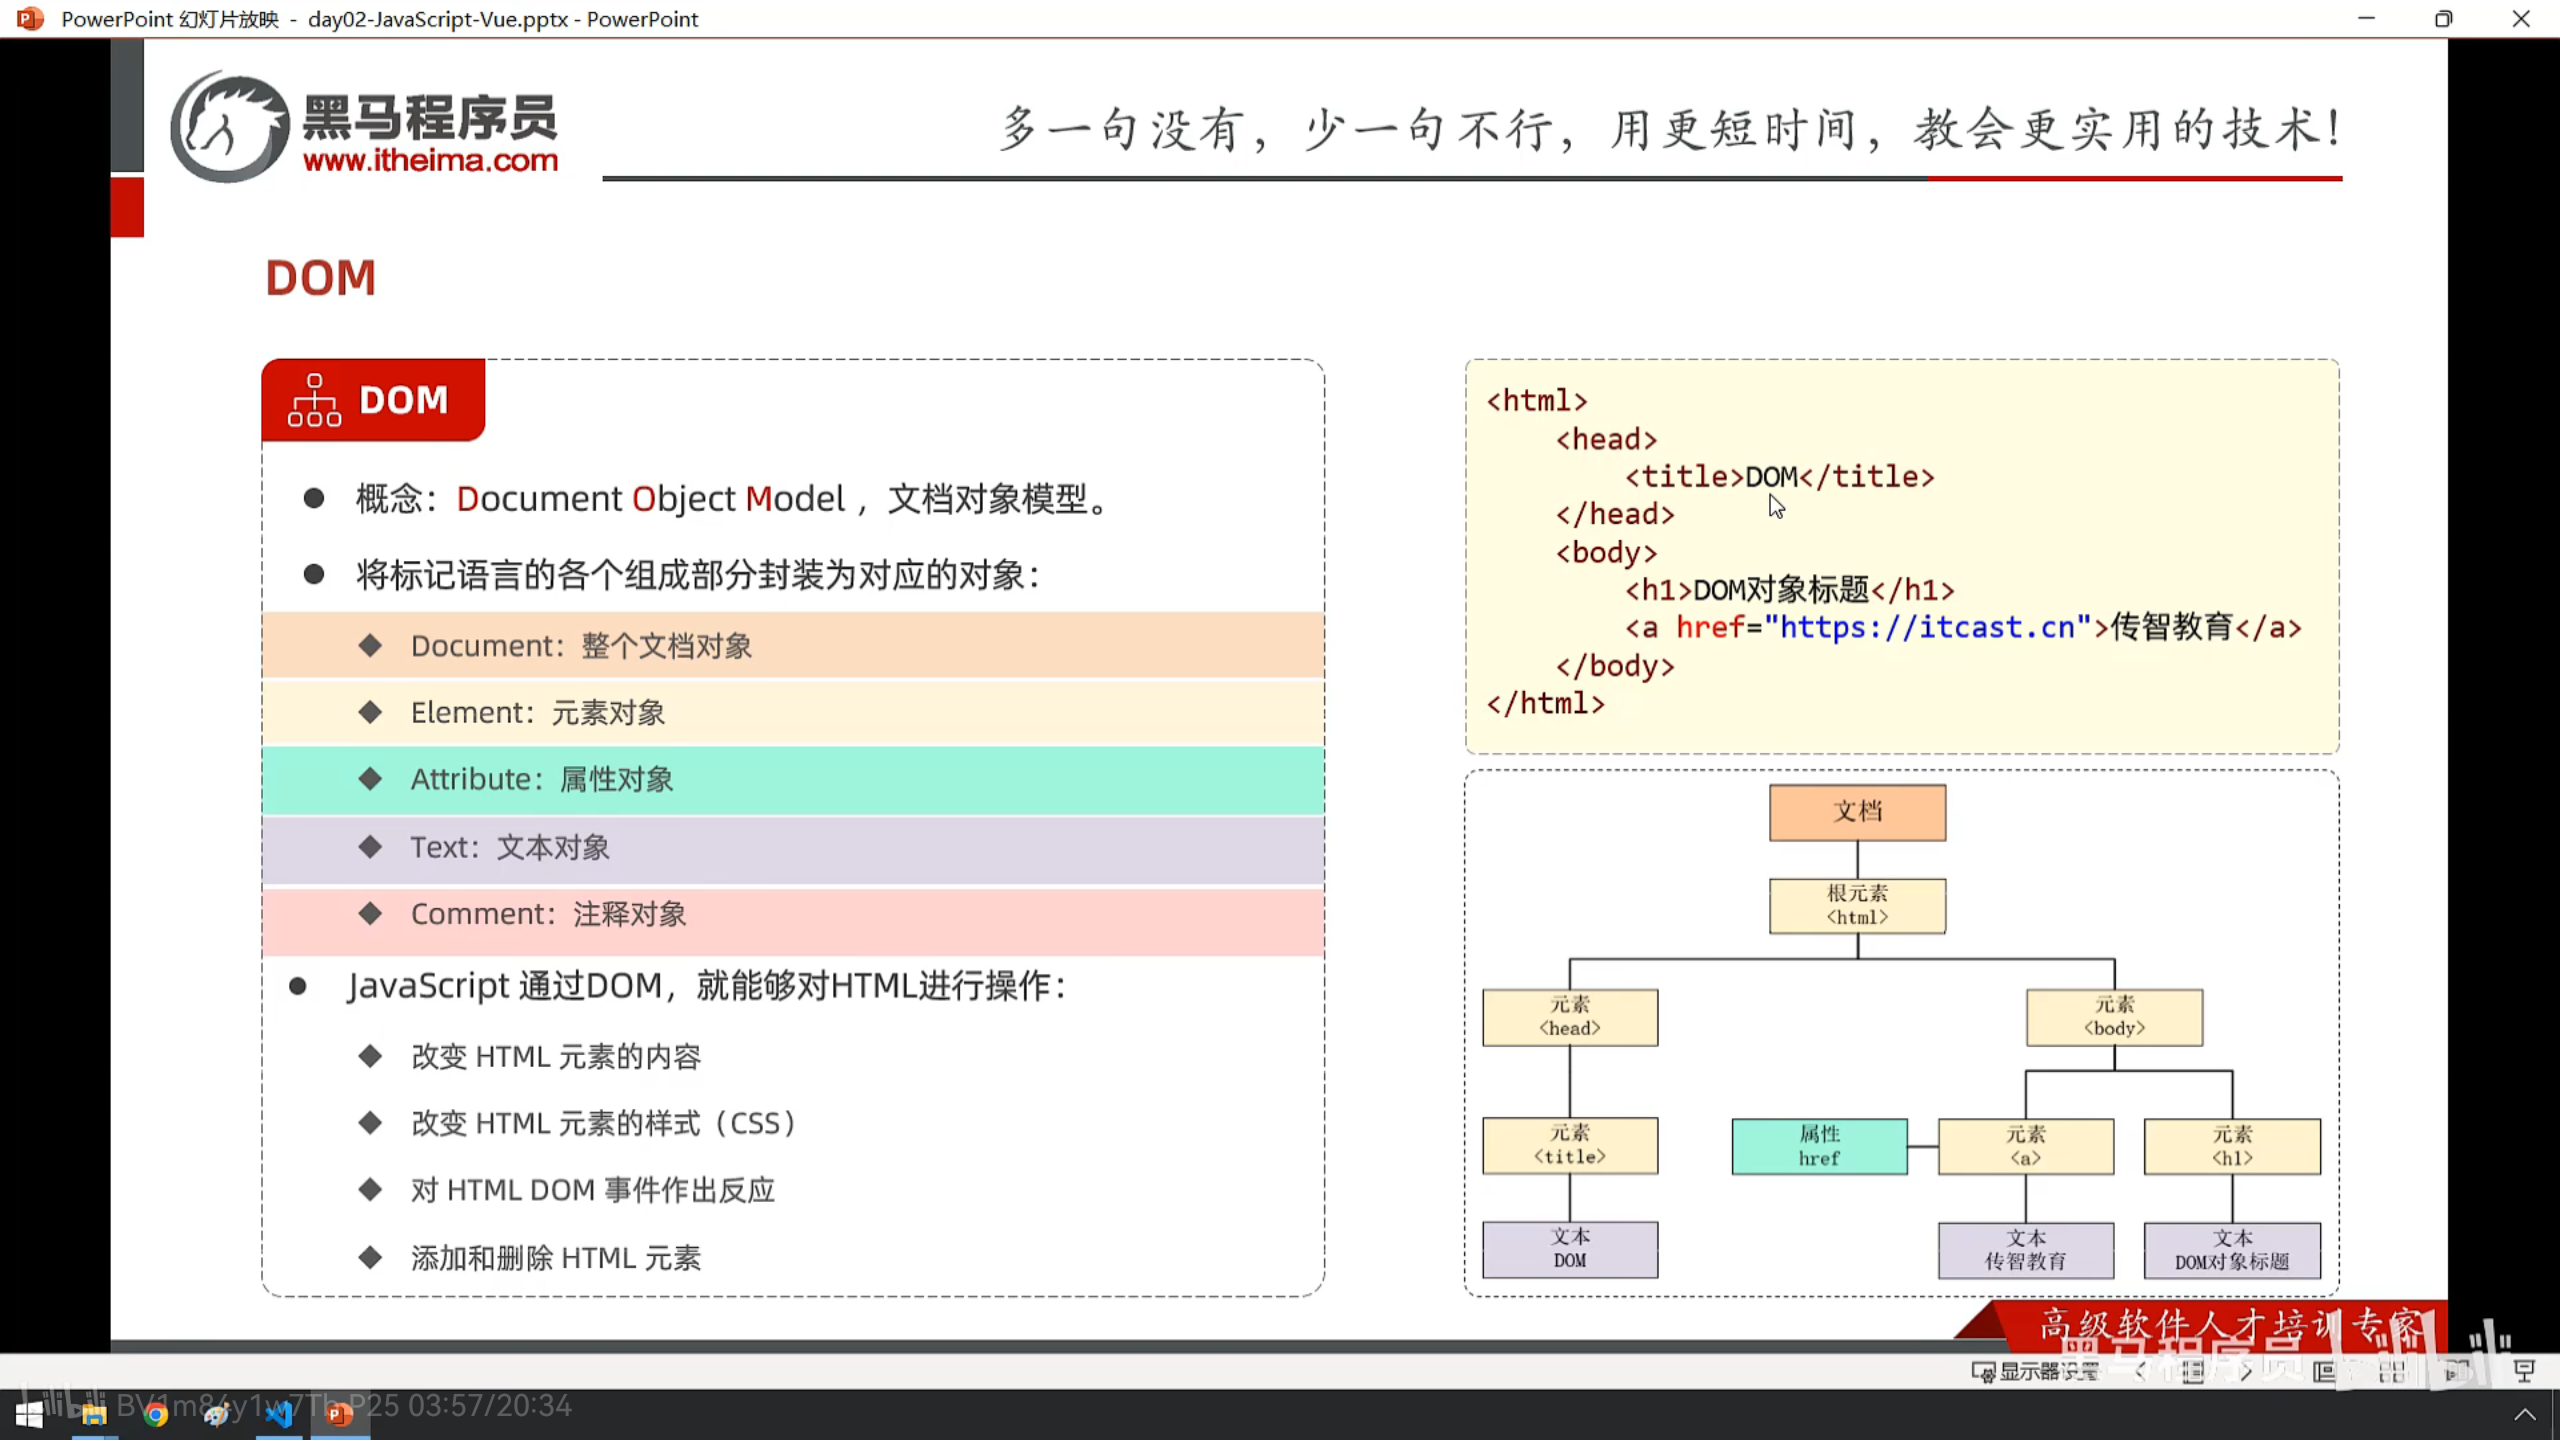Click the 文本 DOM对象标题 leaf node
The image size is (2560, 1440).
click(2233, 1250)
